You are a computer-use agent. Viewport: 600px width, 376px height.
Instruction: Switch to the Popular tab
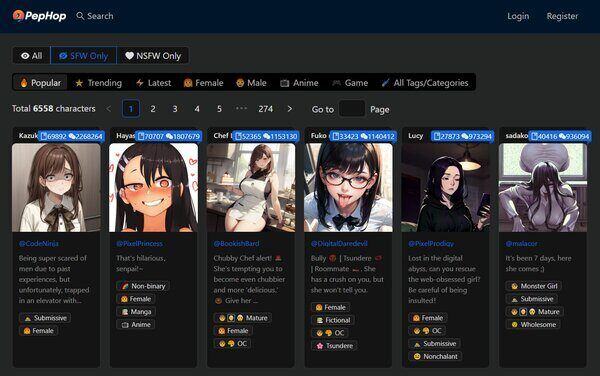(x=40, y=83)
